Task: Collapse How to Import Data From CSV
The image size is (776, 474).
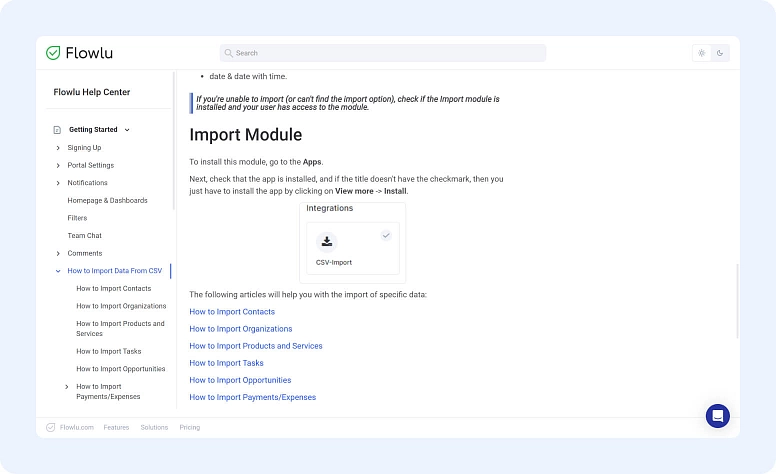Action: point(58,271)
